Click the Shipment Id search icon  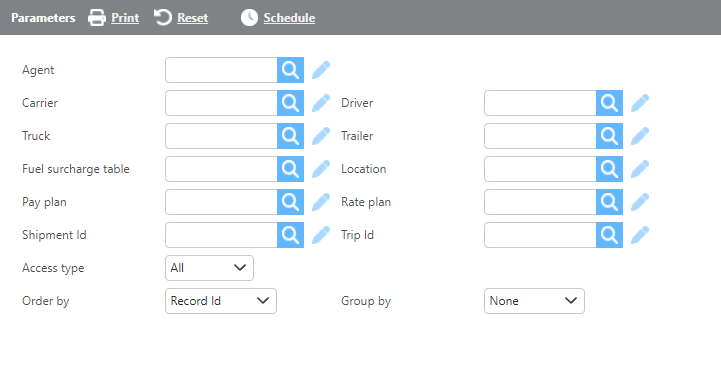pos(290,235)
